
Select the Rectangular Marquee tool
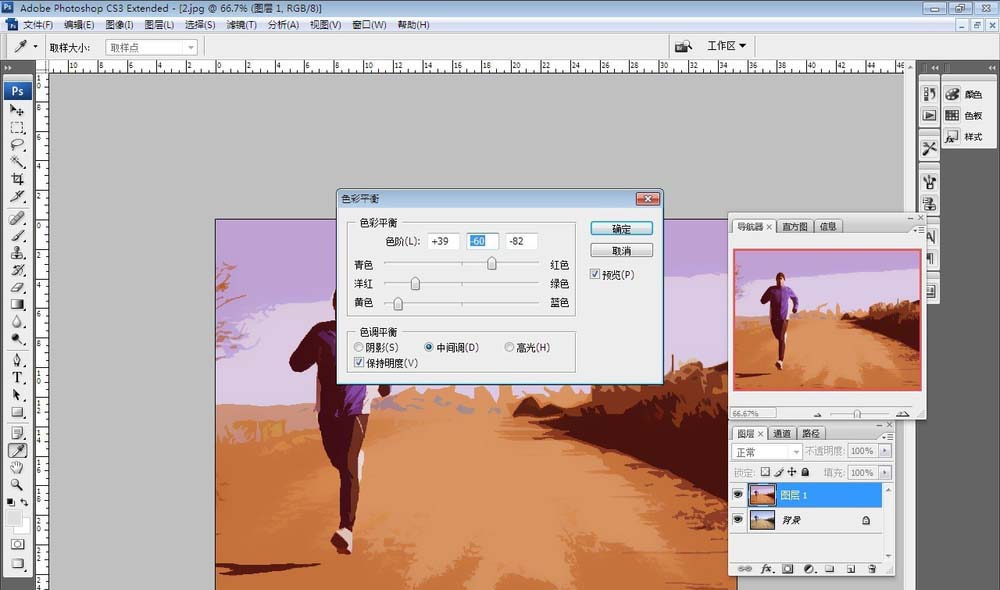pyautogui.click(x=17, y=128)
